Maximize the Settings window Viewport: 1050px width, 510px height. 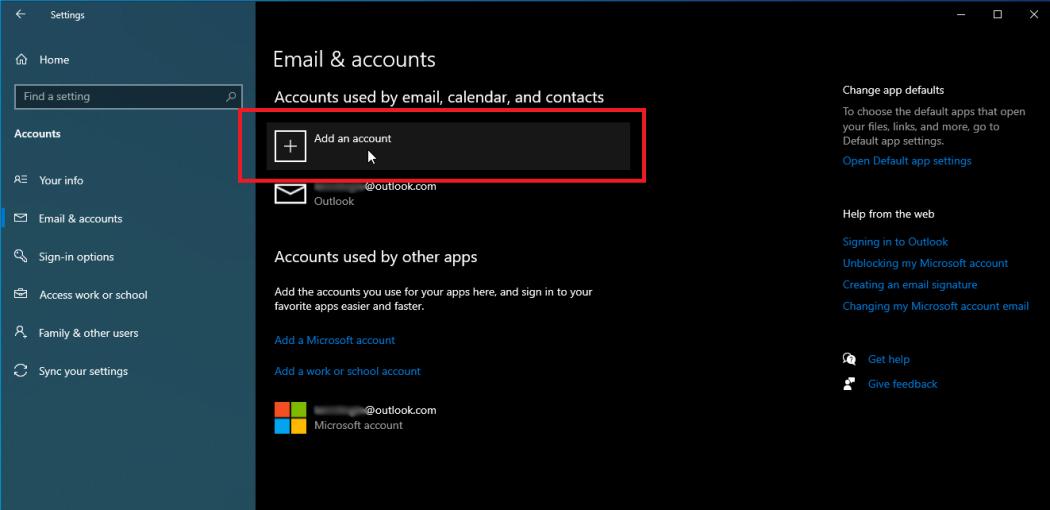pyautogui.click(x=997, y=14)
